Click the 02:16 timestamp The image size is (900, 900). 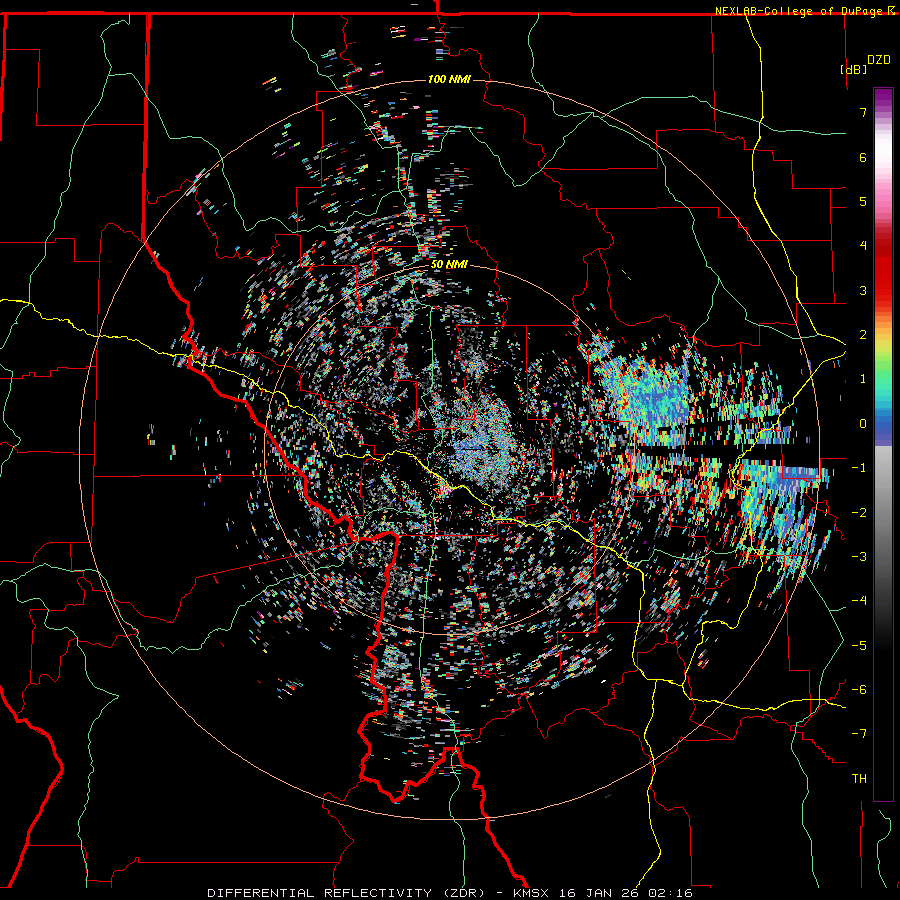(x=670, y=893)
